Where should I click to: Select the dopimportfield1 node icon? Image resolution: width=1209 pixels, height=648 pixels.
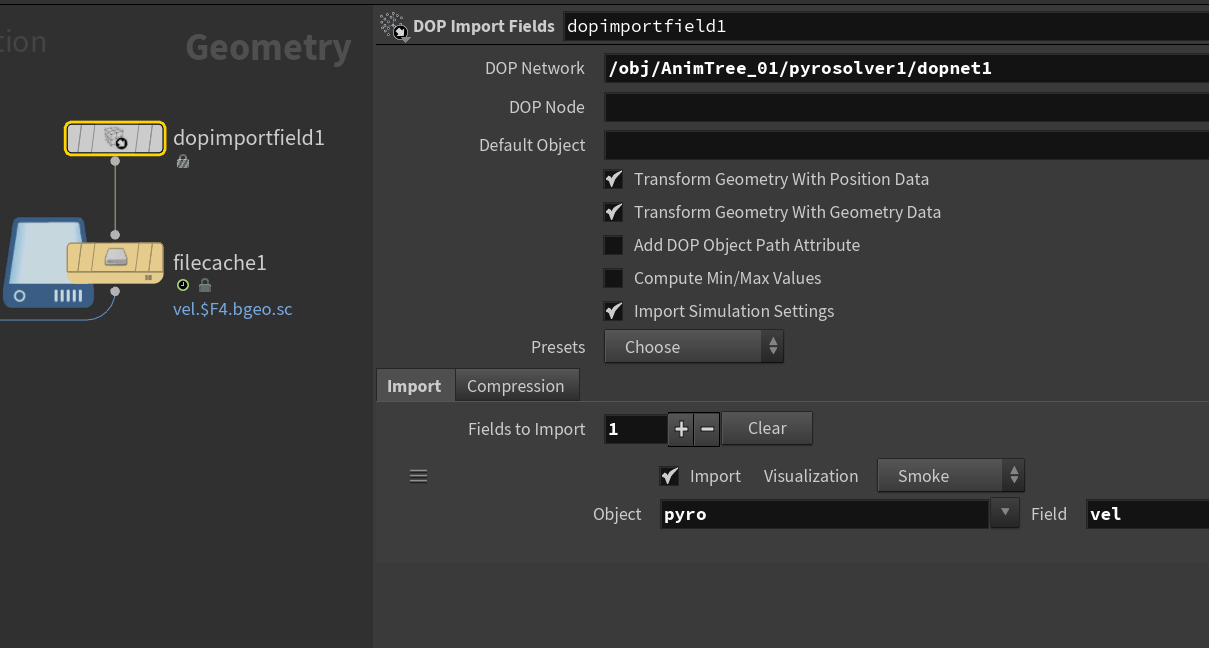[115, 139]
